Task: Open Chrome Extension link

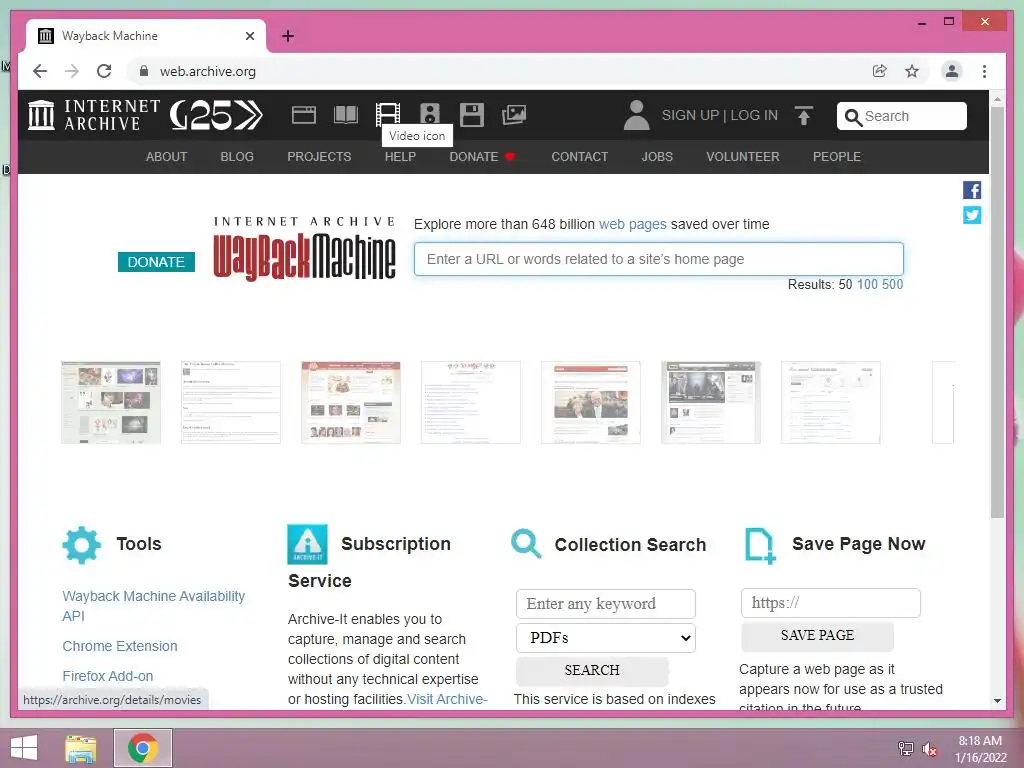Action: tap(120, 646)
